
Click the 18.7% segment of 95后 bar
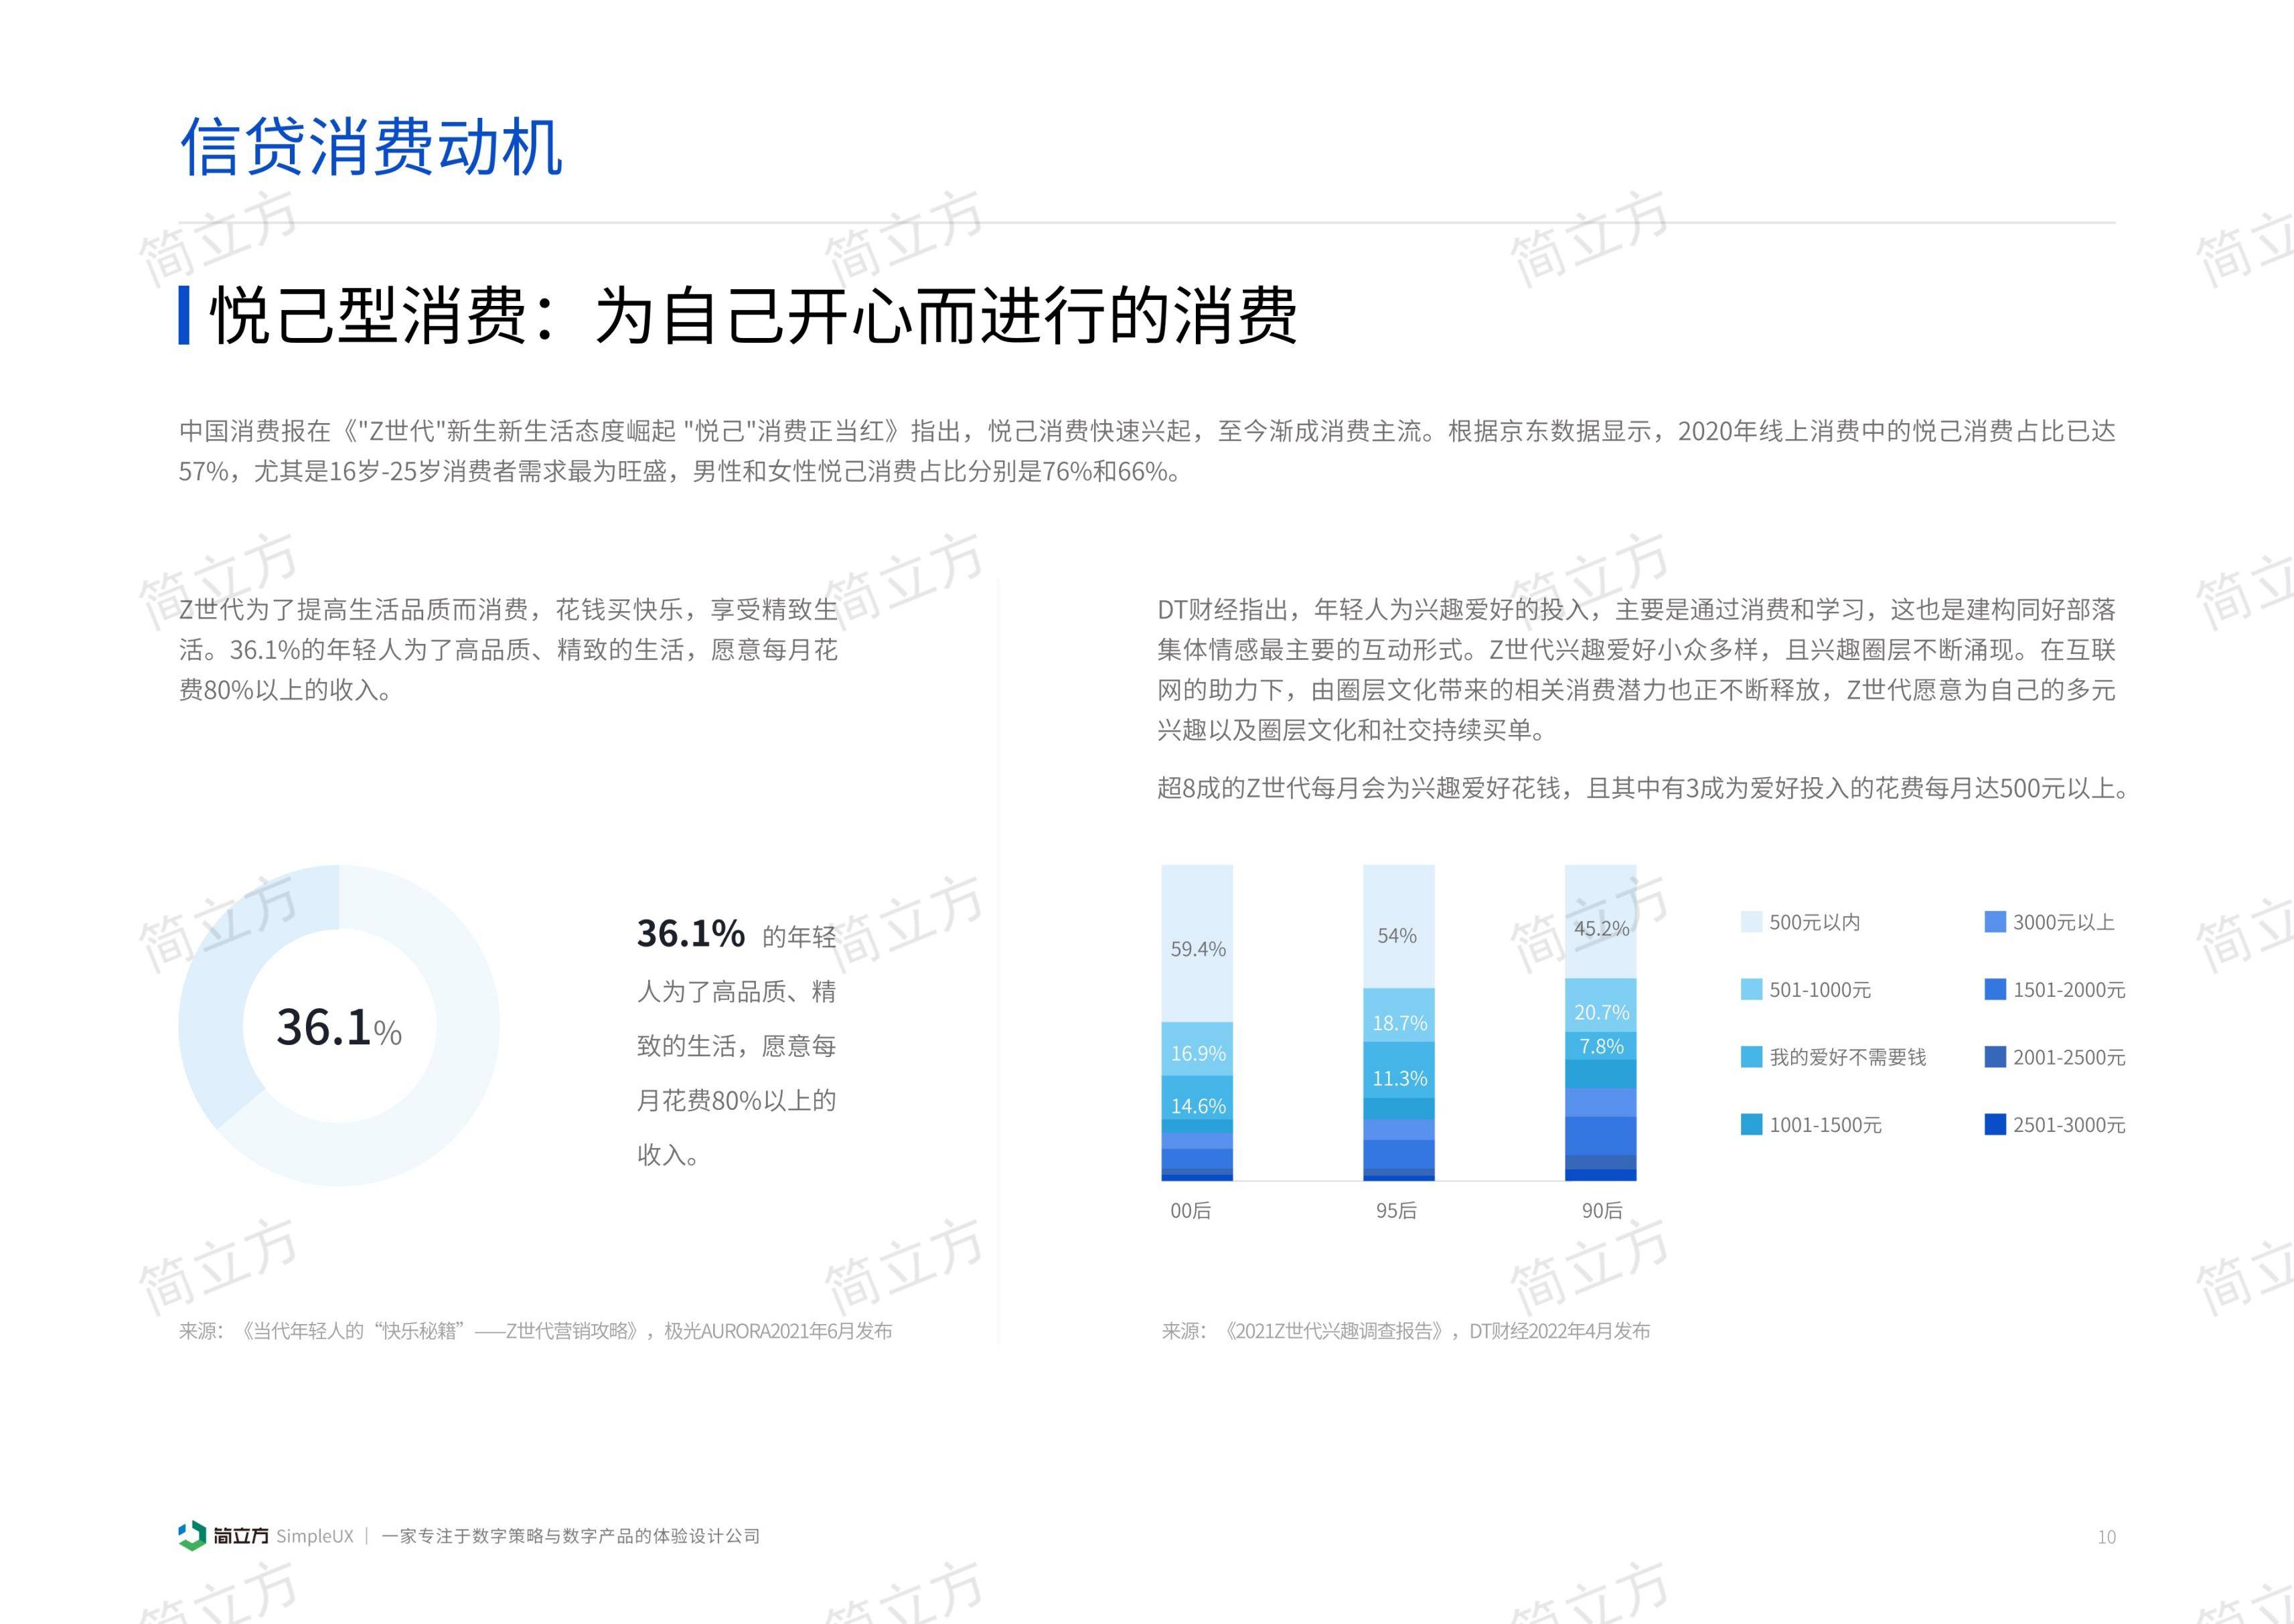pos(1398,1016)
